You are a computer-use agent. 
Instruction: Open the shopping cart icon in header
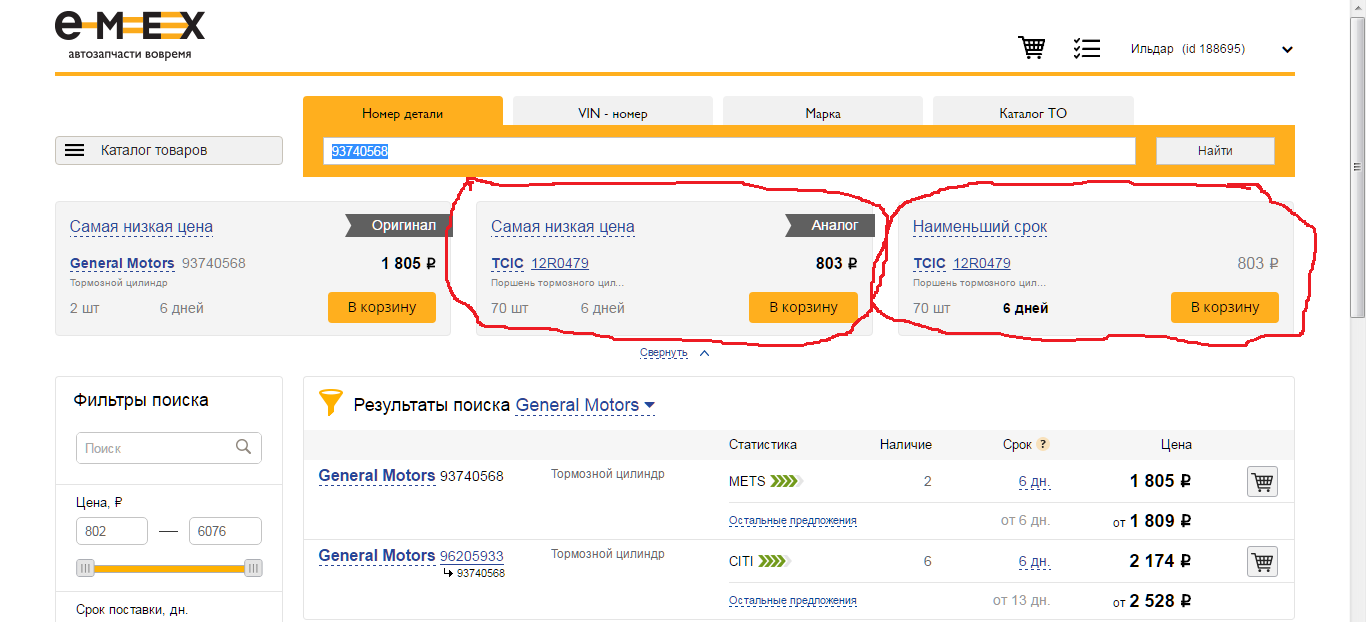[x=1032, y=47]
